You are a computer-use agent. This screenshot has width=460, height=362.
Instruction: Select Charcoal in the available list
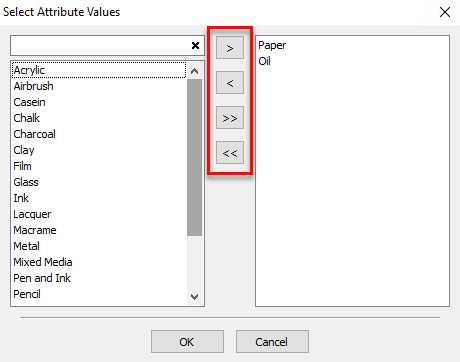[99, 134]
